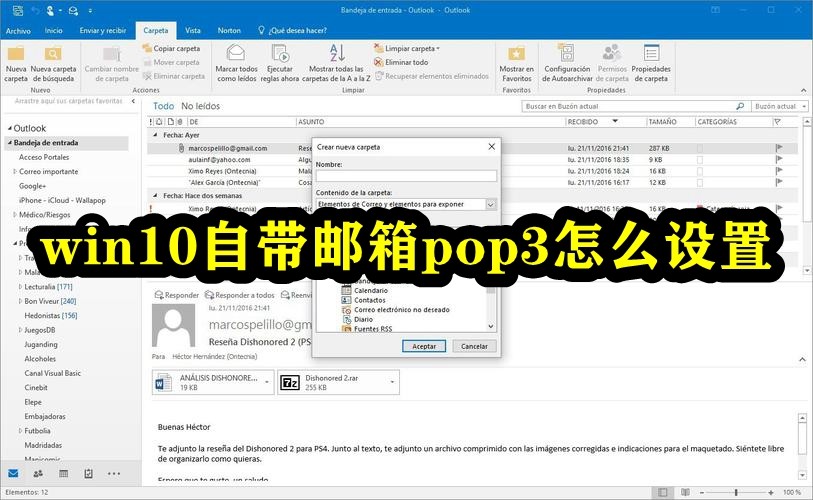Viewport: 813px width, 500px height.
Task: Flag the aulainf@yahoo.com message
Action: tap(779, 160)
